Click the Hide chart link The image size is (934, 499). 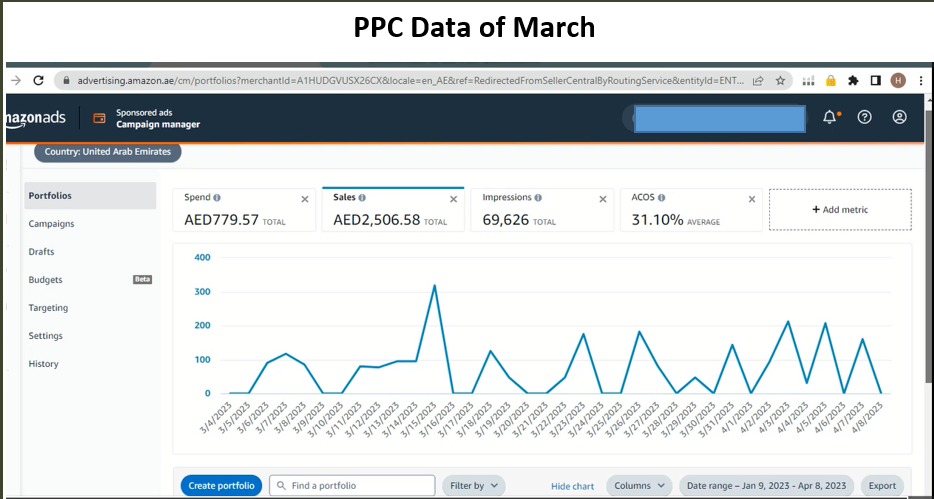(x=572, y=486)
